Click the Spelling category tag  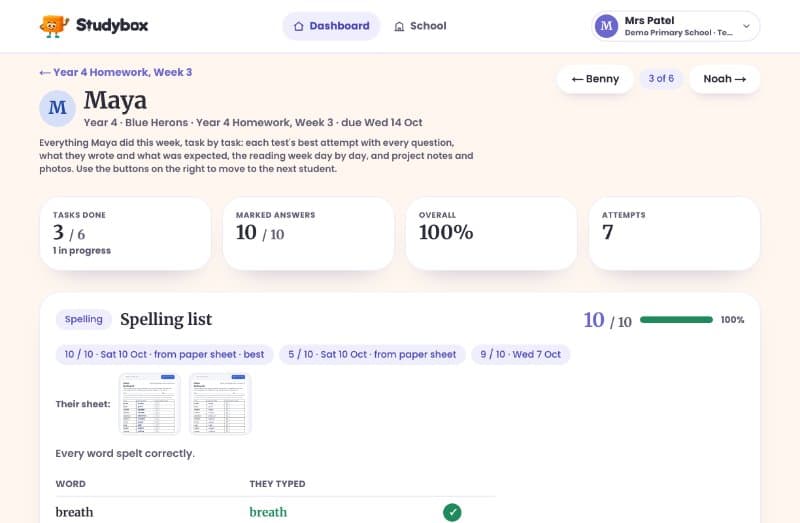pos(84,319)
